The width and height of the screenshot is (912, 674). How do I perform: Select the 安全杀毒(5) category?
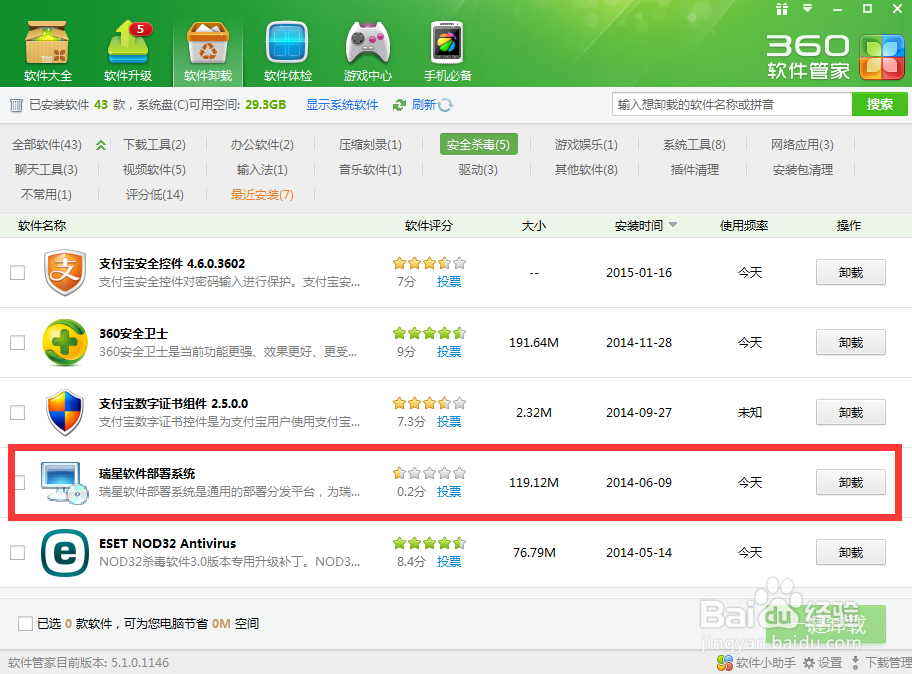tap(478, 145)
